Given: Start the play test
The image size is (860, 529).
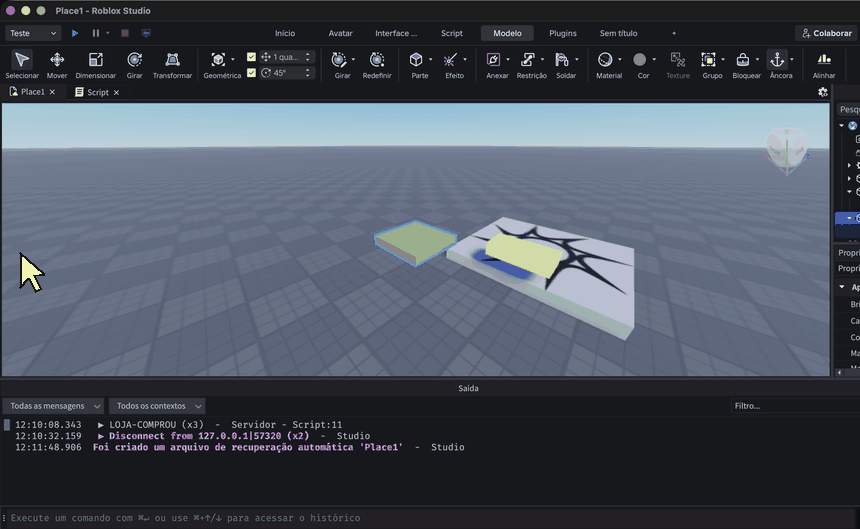Looking at the screenshot, I should click(75, 33).
